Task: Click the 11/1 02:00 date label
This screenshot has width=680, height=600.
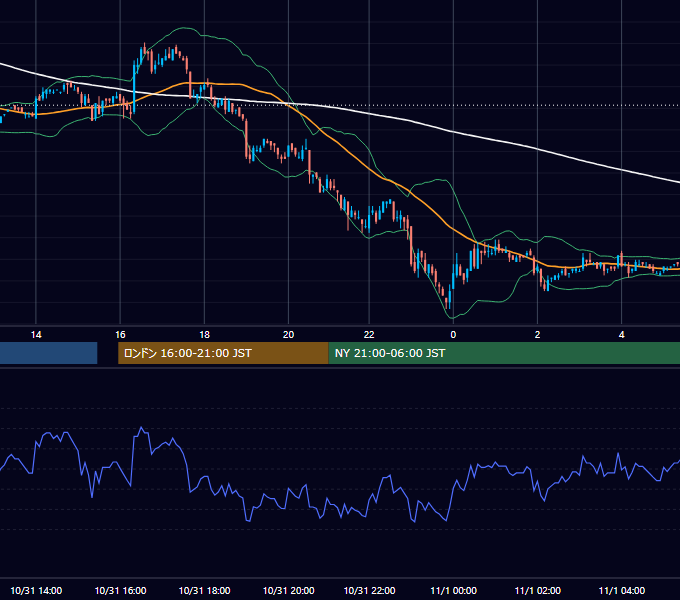Action: click(x=537, y=590)
